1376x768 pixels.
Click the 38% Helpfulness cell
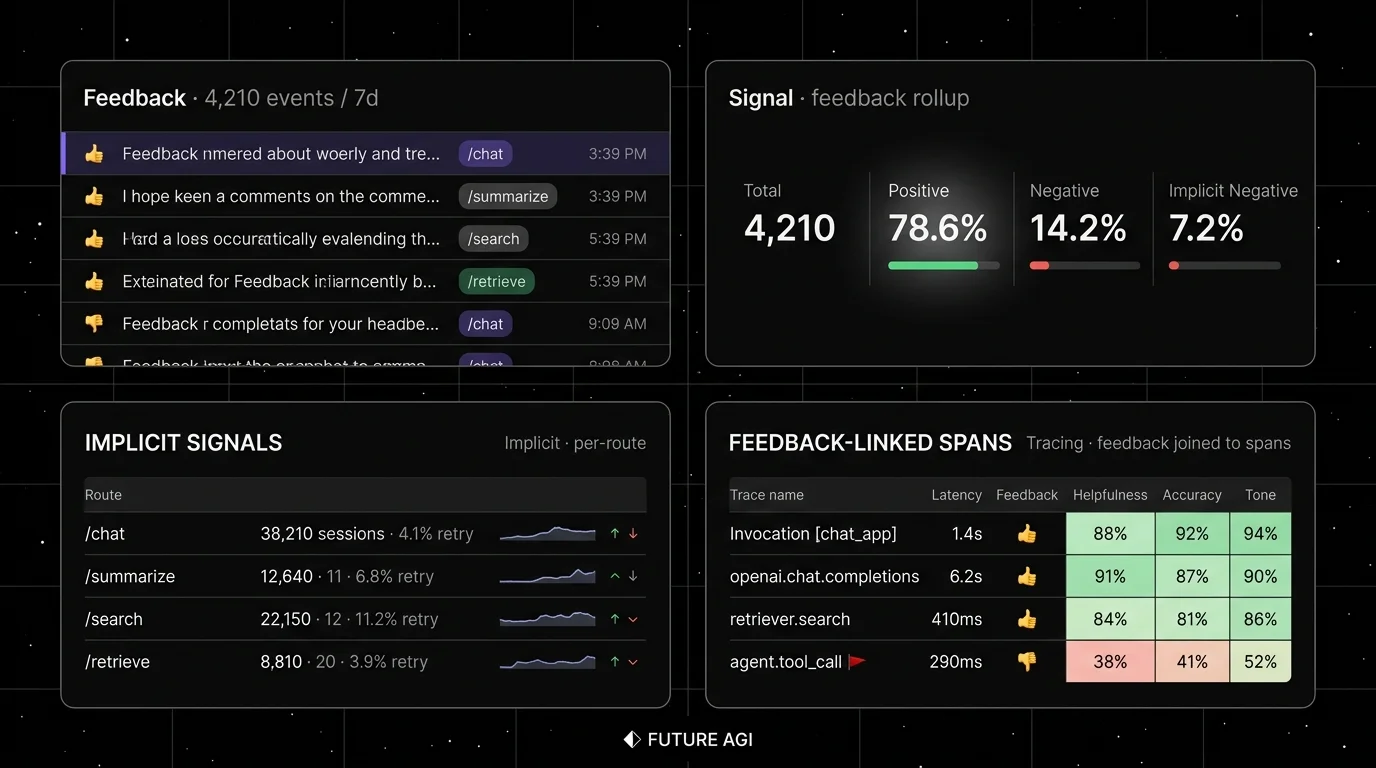click(1110, 662)
